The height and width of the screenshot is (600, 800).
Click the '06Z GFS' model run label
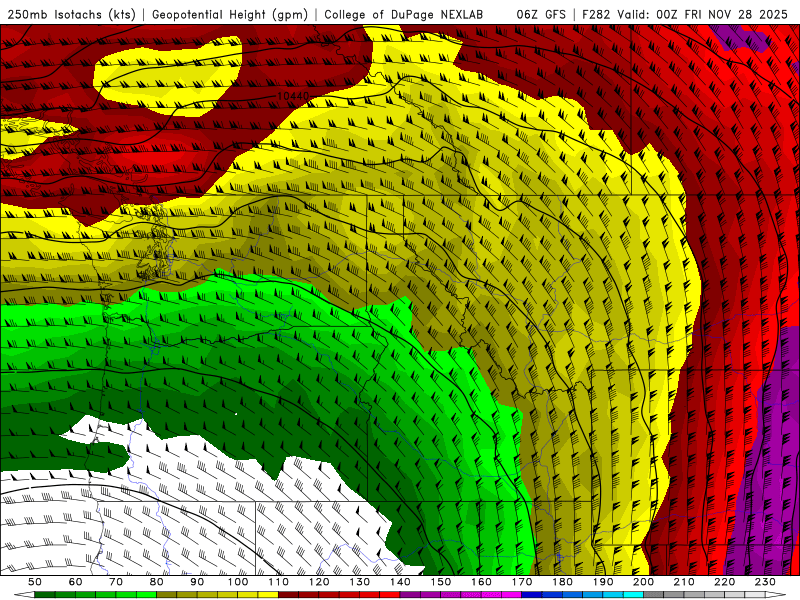(x=541, y=14)
